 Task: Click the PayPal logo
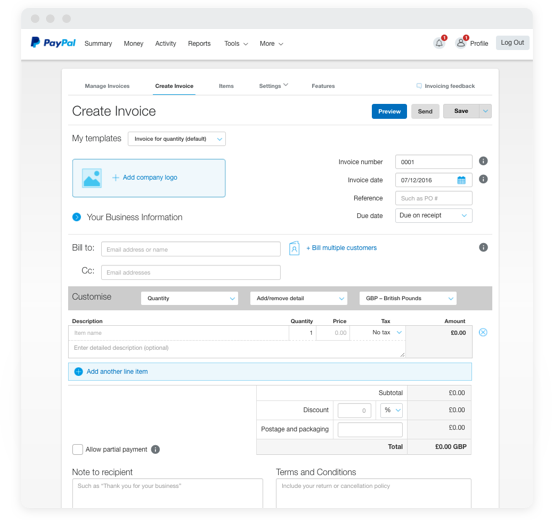pos(53,43)
